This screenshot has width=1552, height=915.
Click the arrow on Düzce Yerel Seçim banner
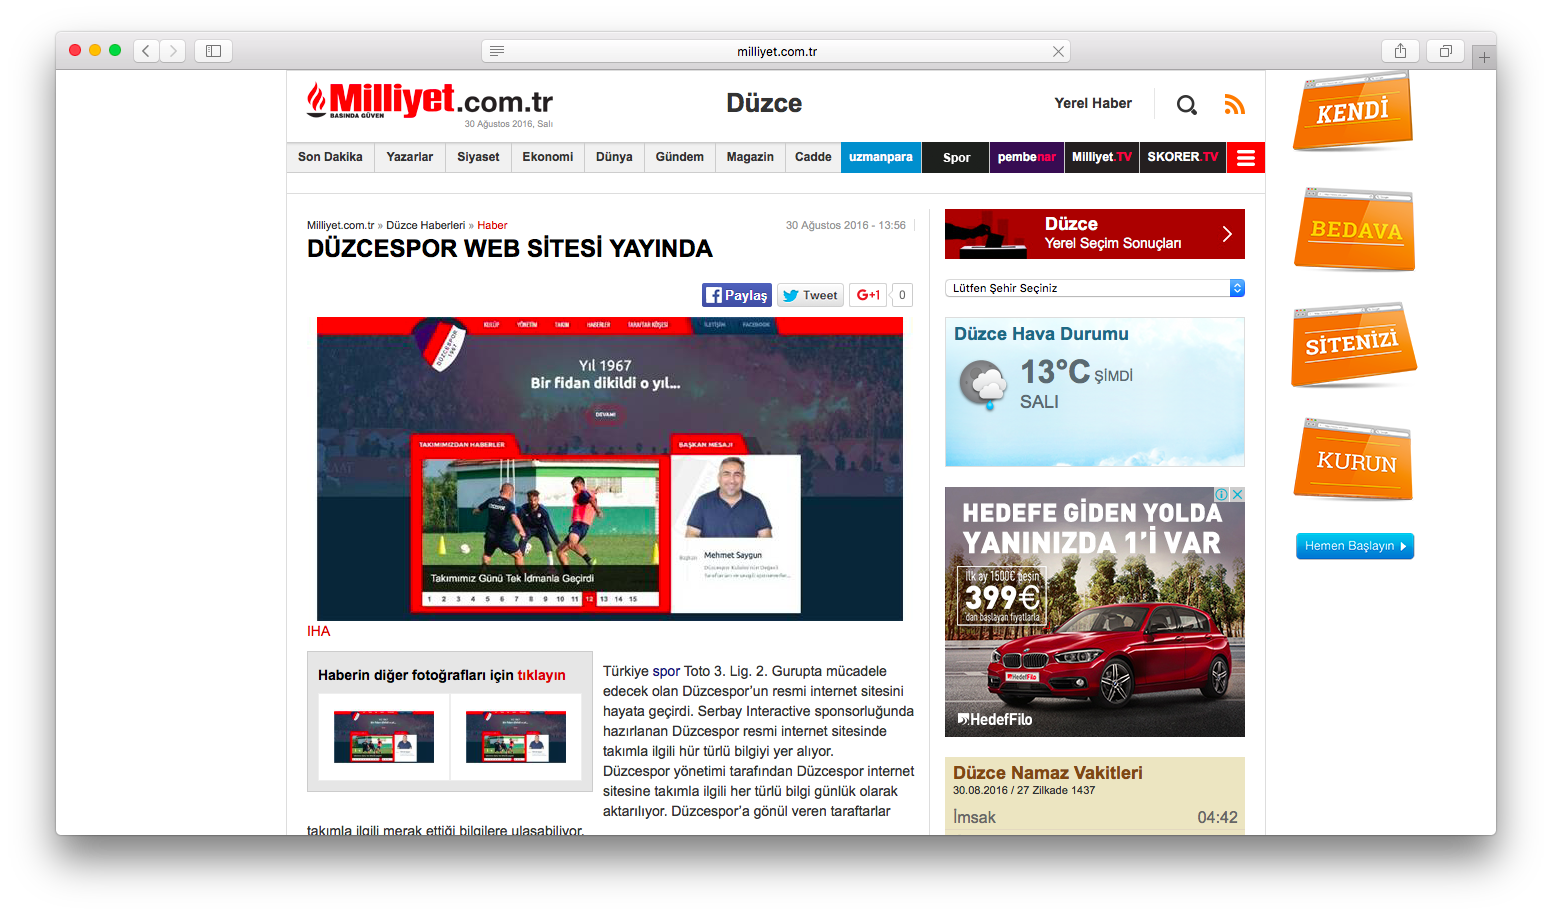pyautogui.click(x=1227, y=234)
